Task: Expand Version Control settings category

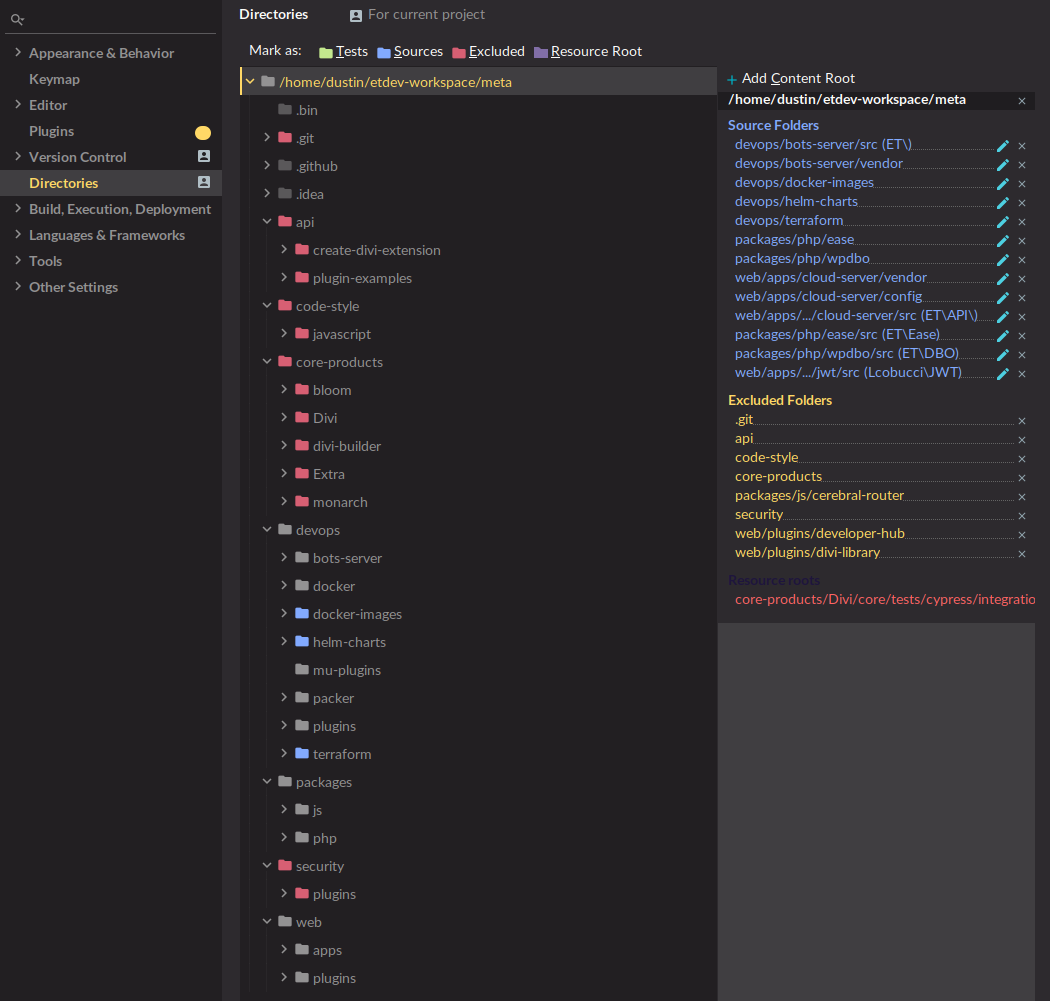Action: [x=18, y=157]
